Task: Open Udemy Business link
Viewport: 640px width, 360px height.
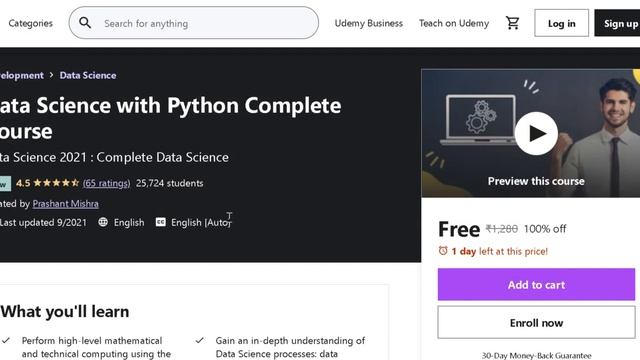Action: (x=369, y=23)
